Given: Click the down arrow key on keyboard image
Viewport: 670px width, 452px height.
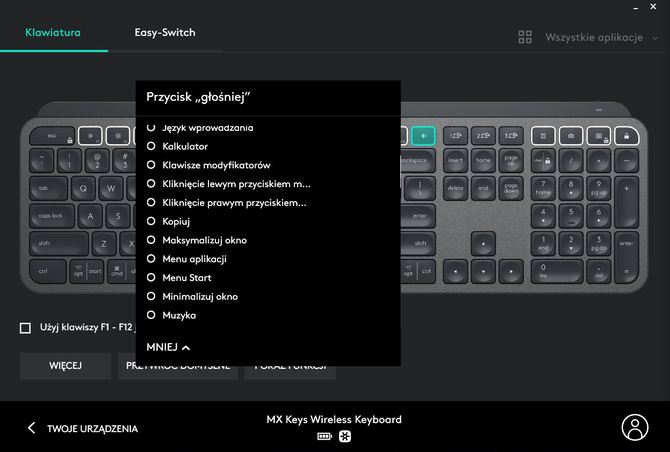Looking at the screenshot, I should tap(483, 271).
